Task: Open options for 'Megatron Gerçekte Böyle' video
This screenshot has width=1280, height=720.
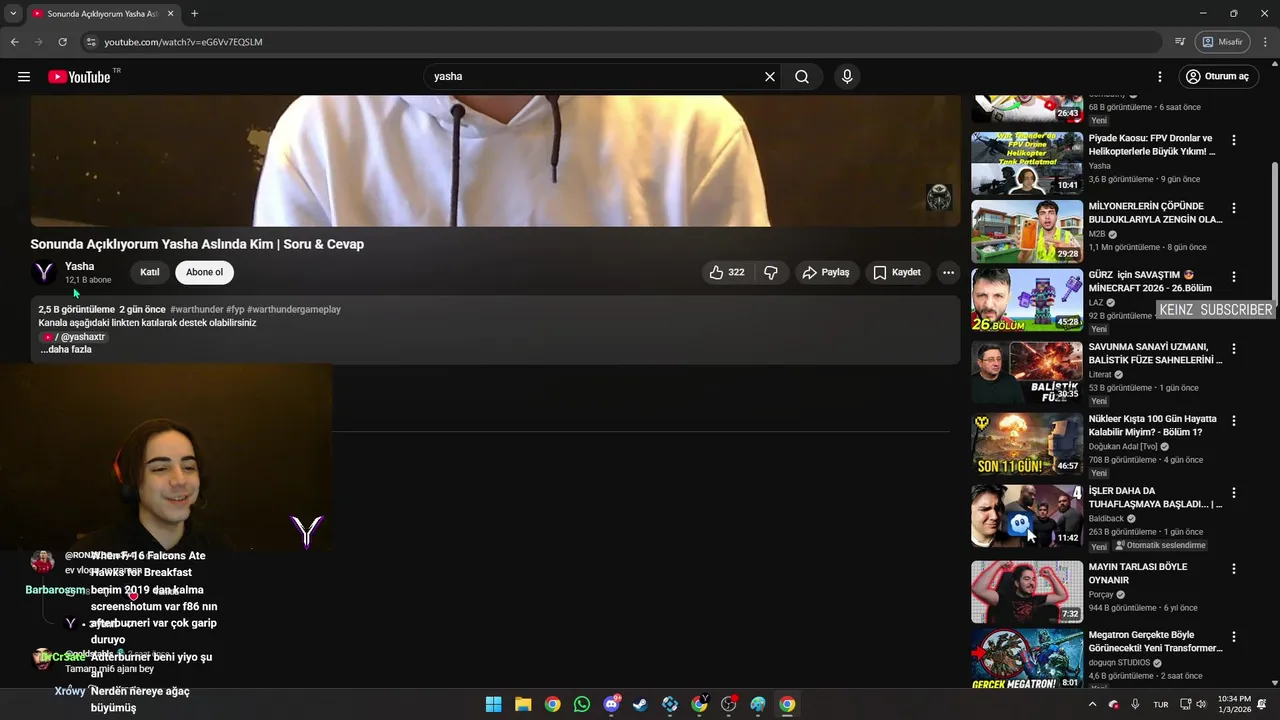Action: click(1234, 637)
